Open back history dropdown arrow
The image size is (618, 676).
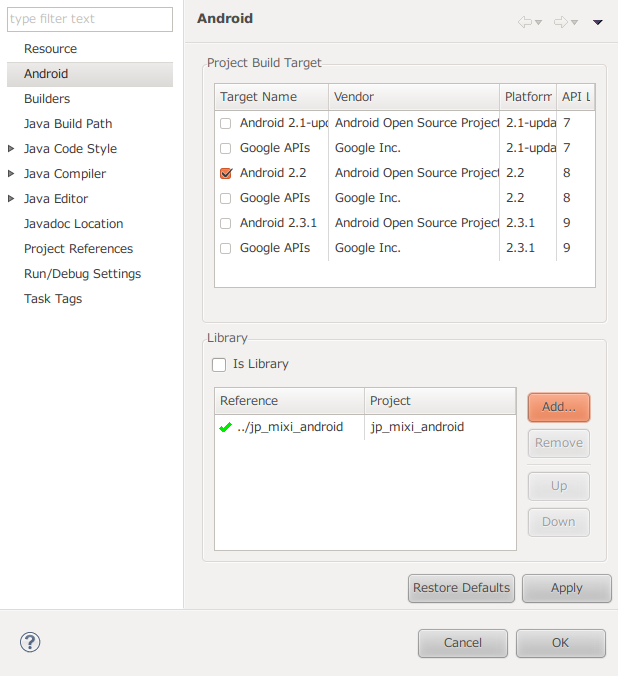pos(538,22)
